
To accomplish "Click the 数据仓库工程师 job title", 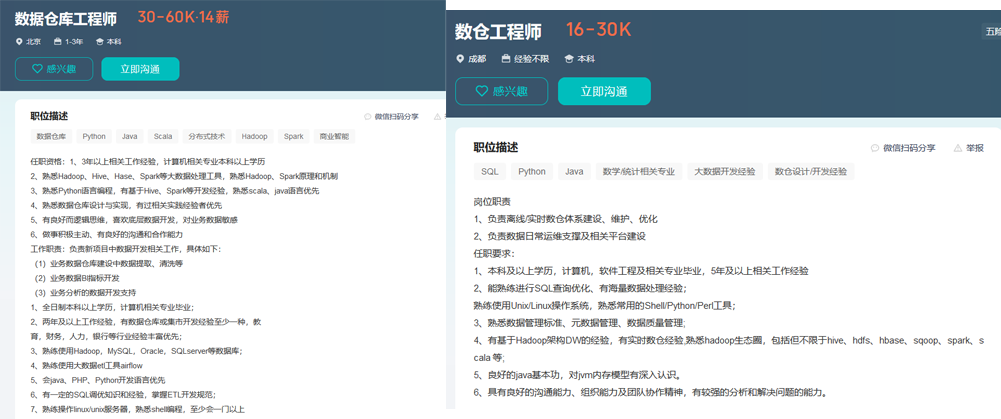I will click(66, 19).
